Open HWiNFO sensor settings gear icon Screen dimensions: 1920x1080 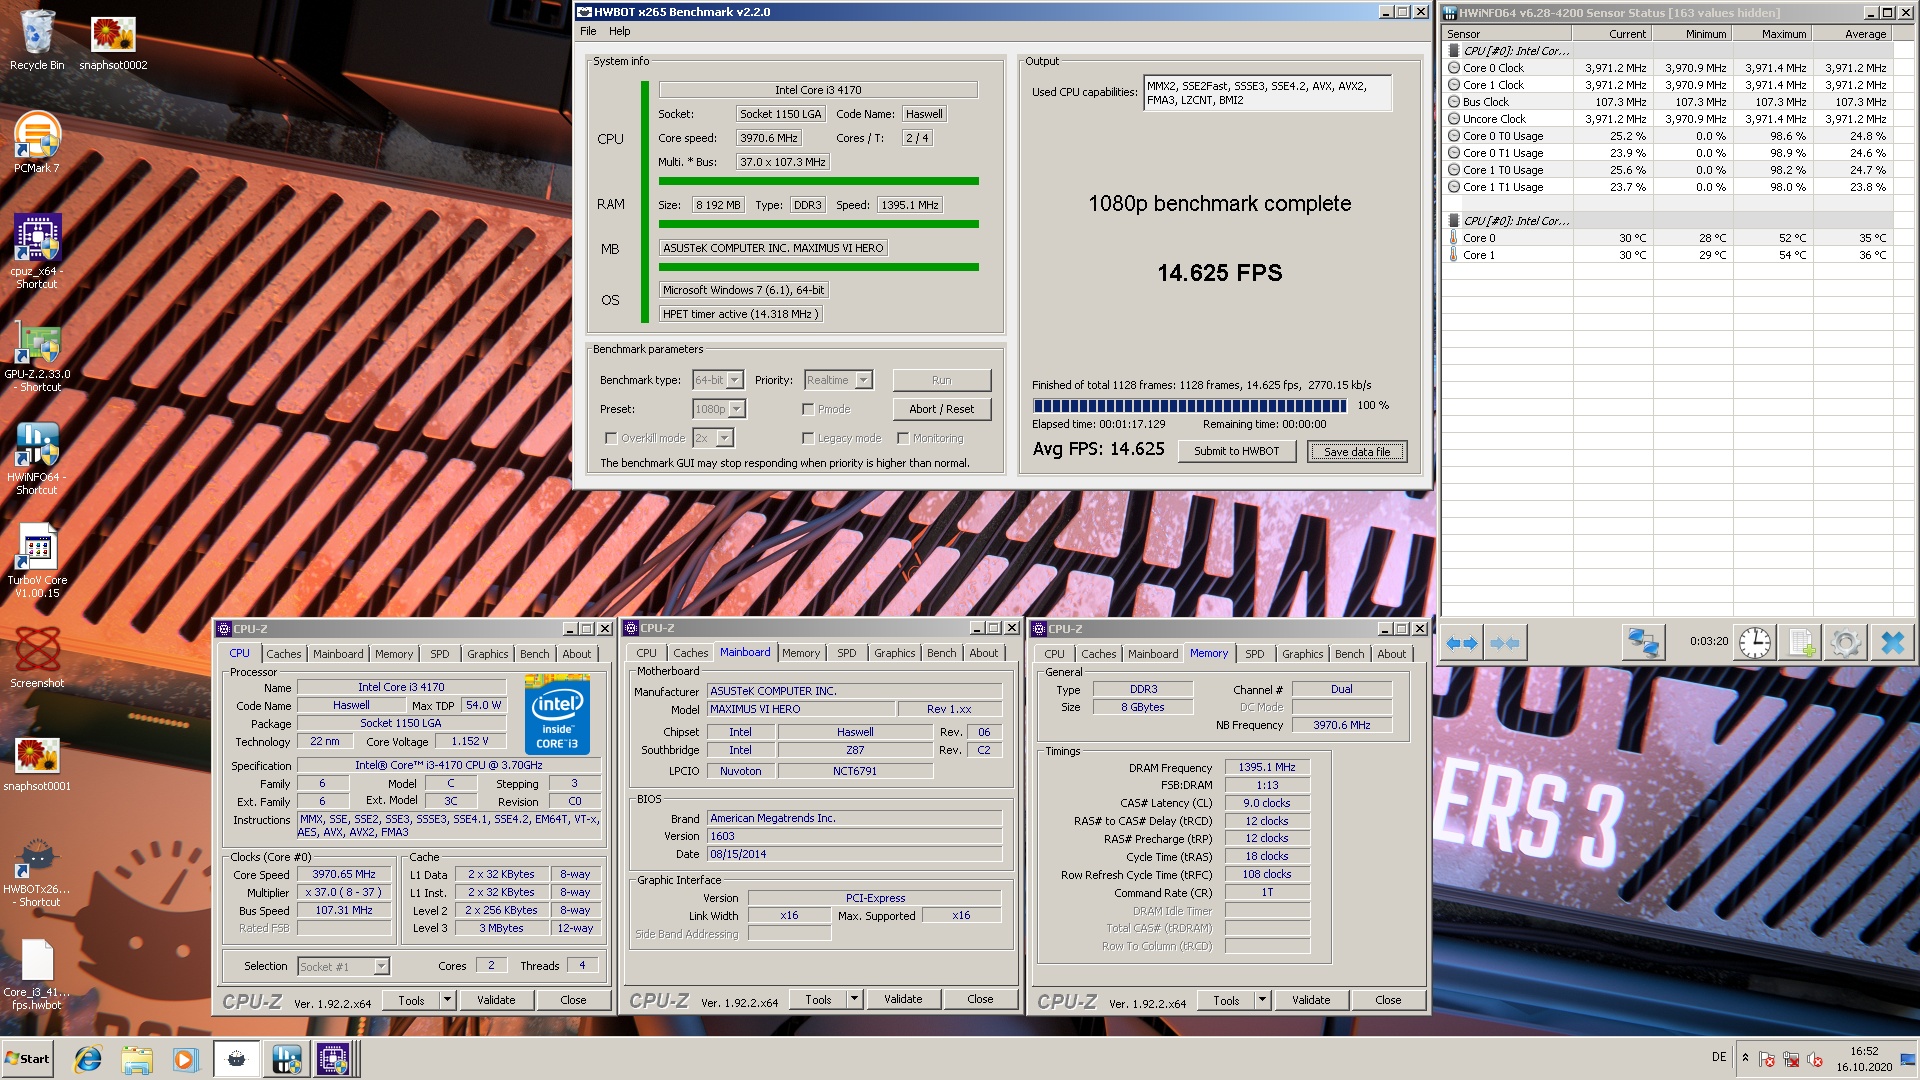(1846, 643)
